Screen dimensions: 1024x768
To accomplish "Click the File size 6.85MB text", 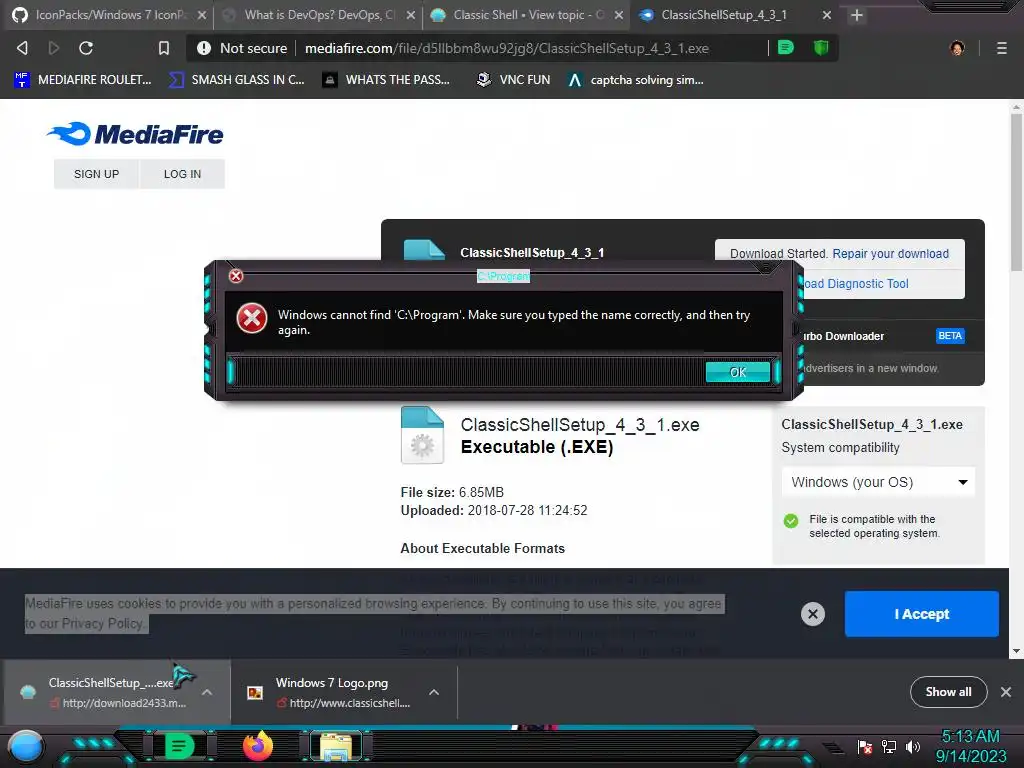I will pos(452,492).
